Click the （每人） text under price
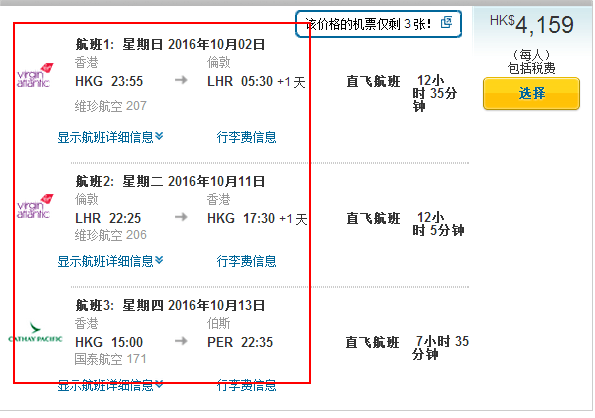This screenshot has width=595, height=418. pyautogui.click(x=531, y=55)
